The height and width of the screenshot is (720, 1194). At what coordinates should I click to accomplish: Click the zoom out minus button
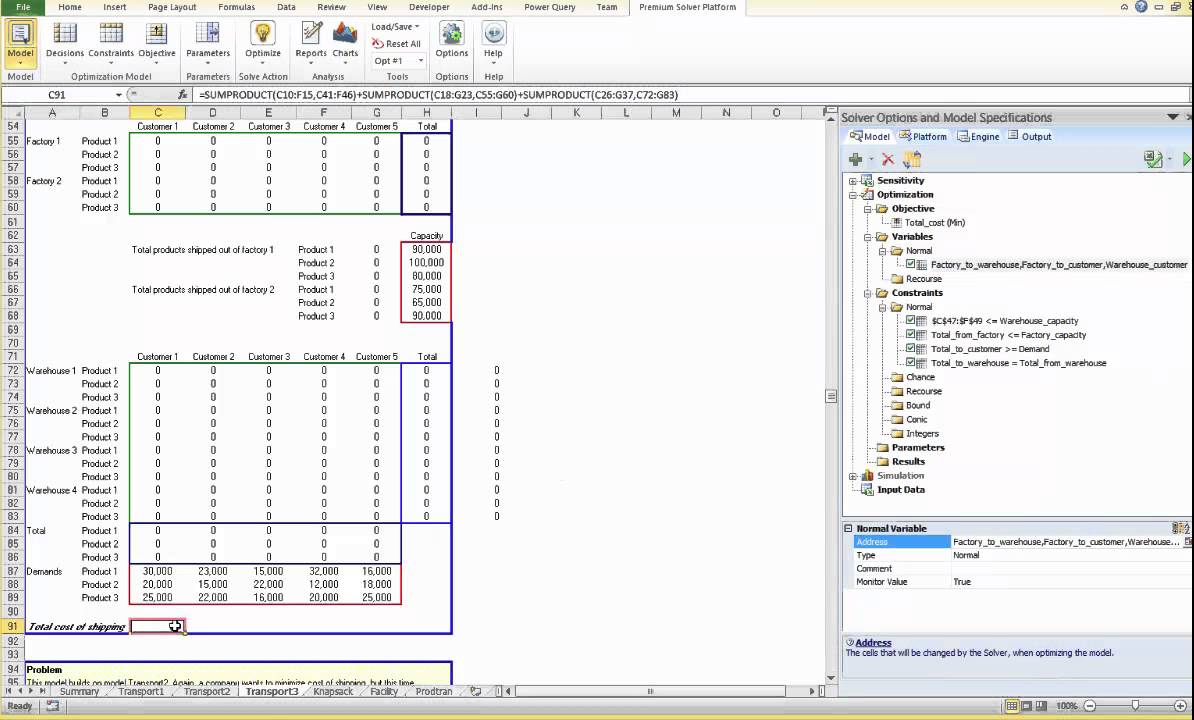coord(1090,706)
